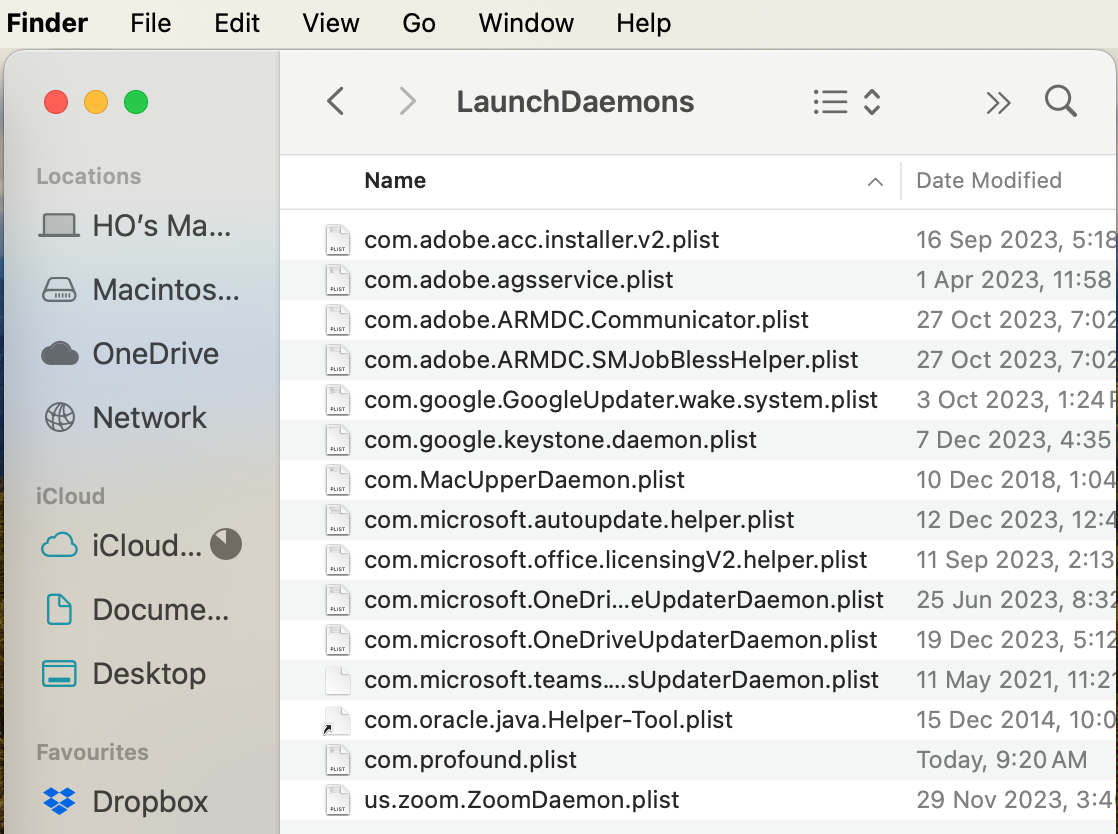The width and height of the screenshot is (1118, 834).
Task: Select com.profound.plist file
Action: pyautogui.click(x=470, y=760)
